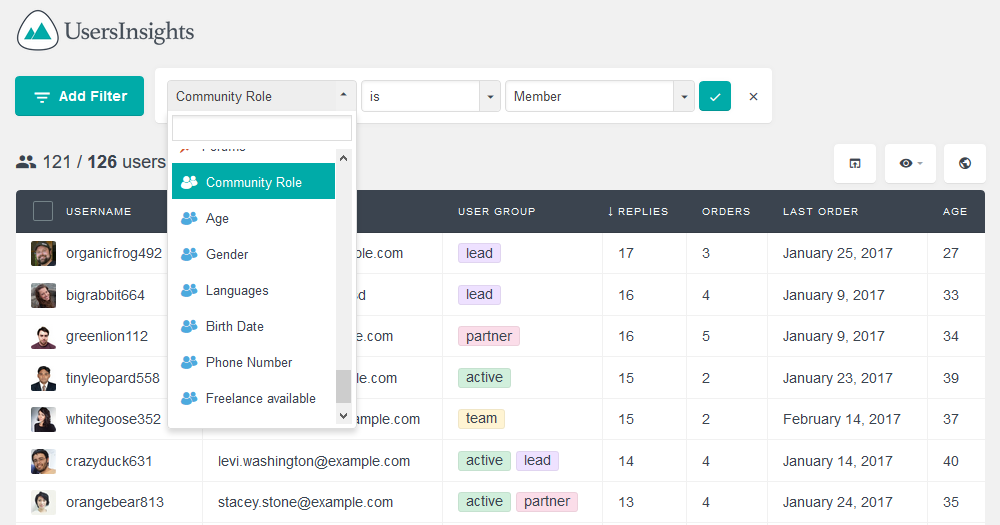The image size is (1000, 525).
Task: Apply filter with green checkmark button
Action: click(x=715, y=96)
